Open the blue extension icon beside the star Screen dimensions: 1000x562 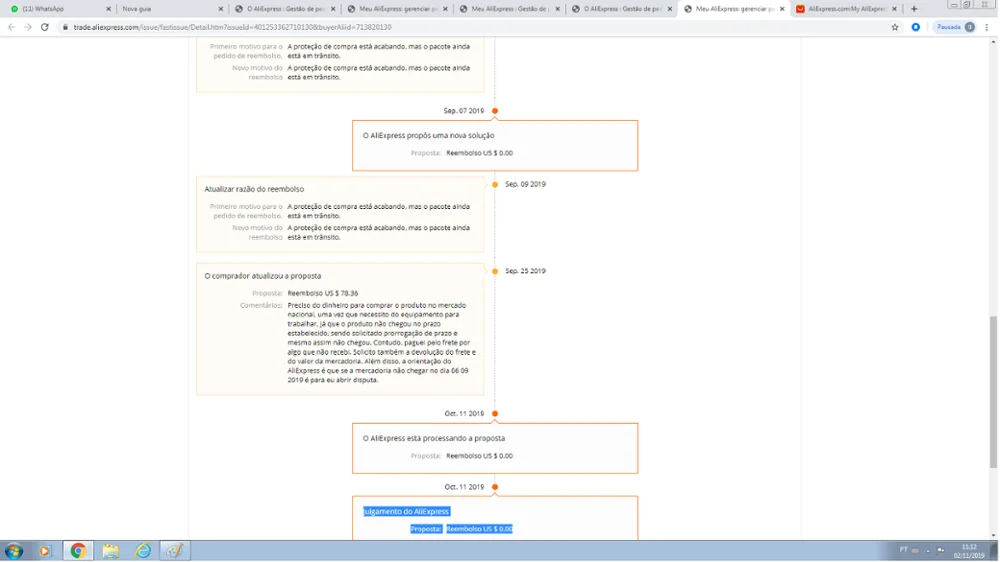916,27
